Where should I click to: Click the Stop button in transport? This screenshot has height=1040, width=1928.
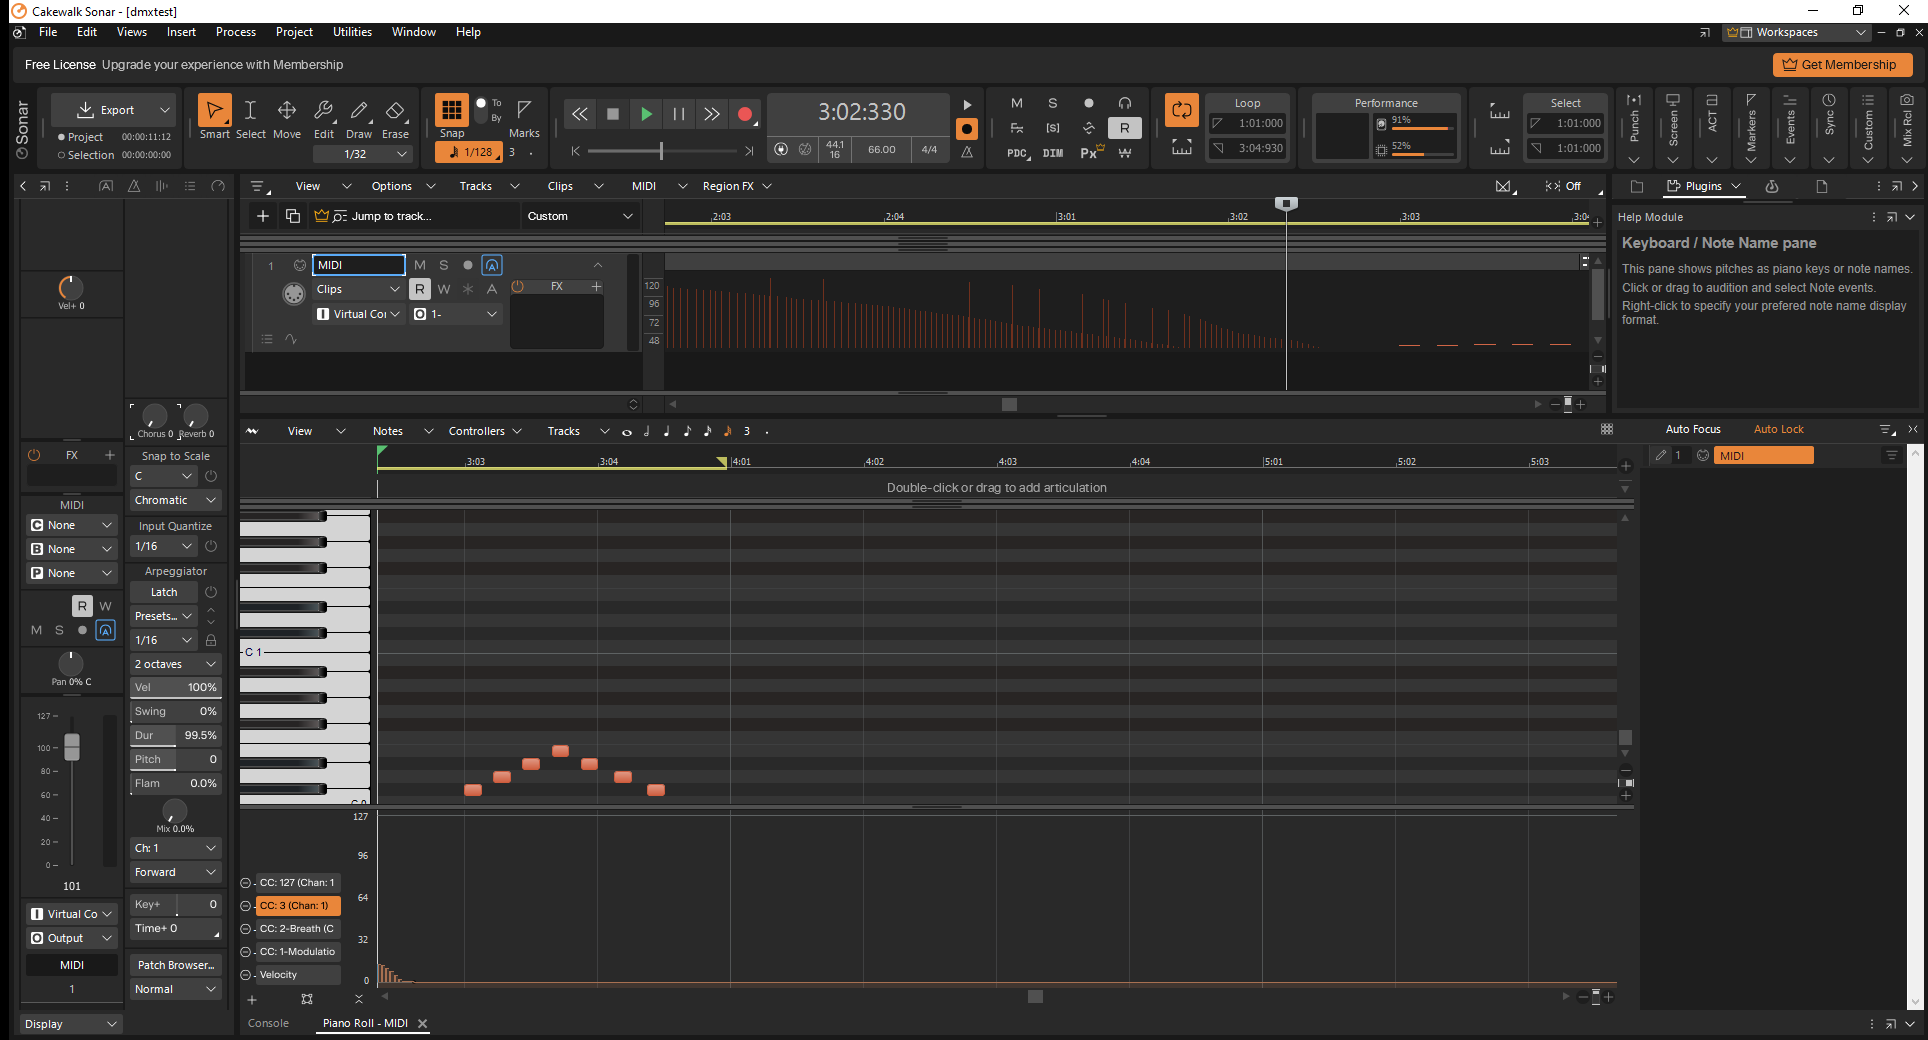[x=613, y=114]
